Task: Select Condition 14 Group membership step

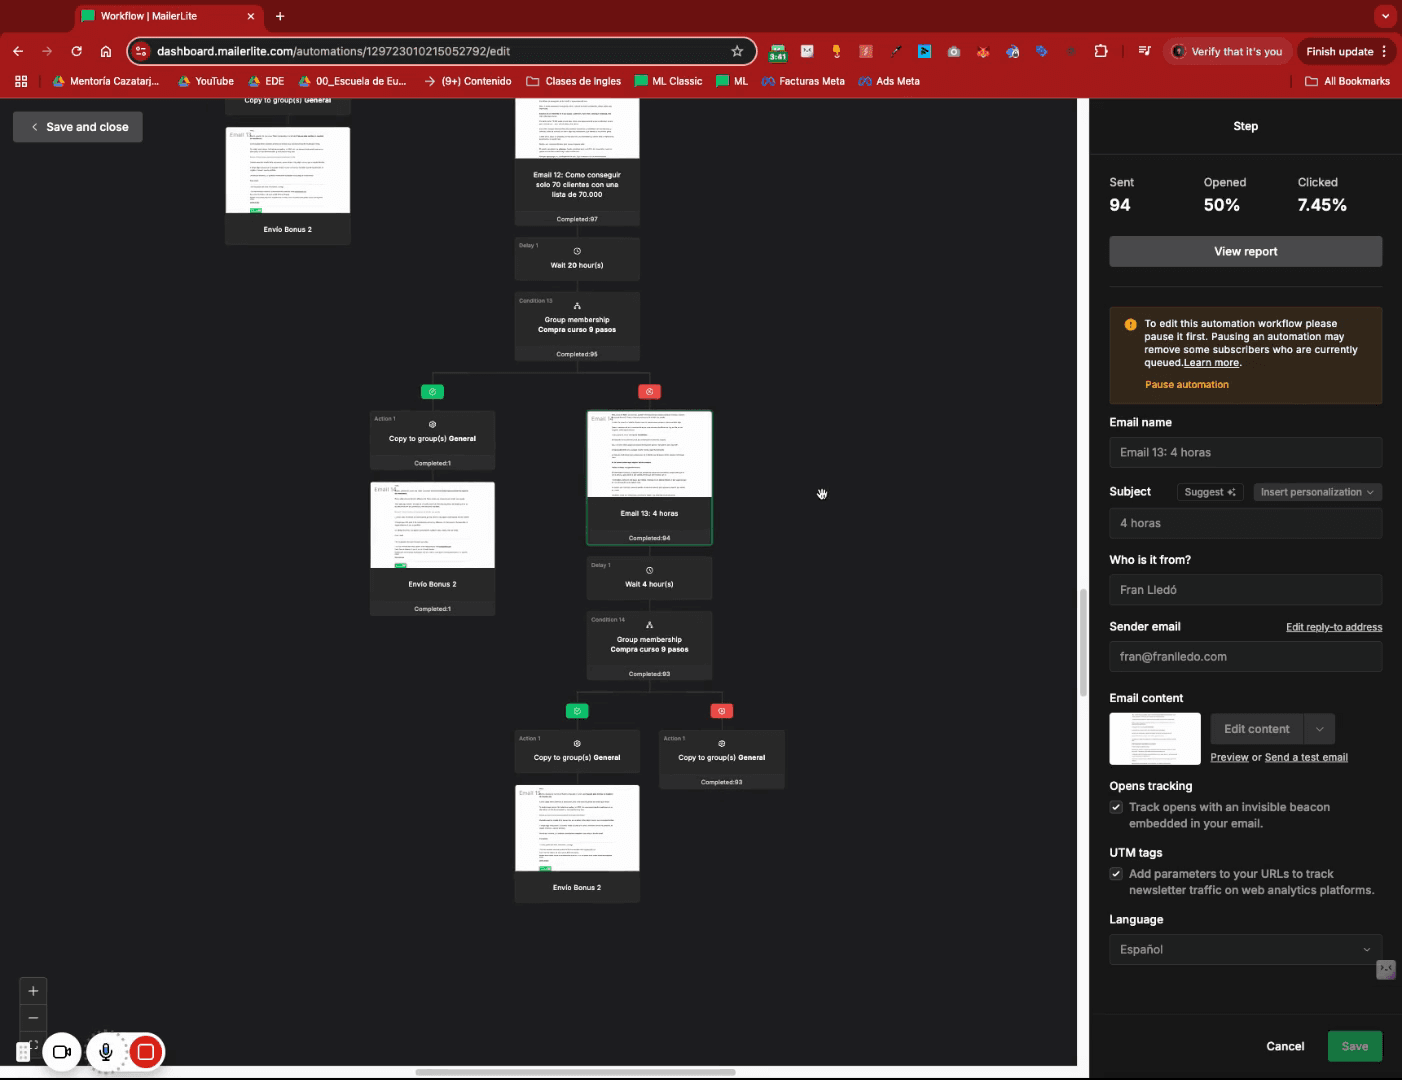Action: [649, 646]
